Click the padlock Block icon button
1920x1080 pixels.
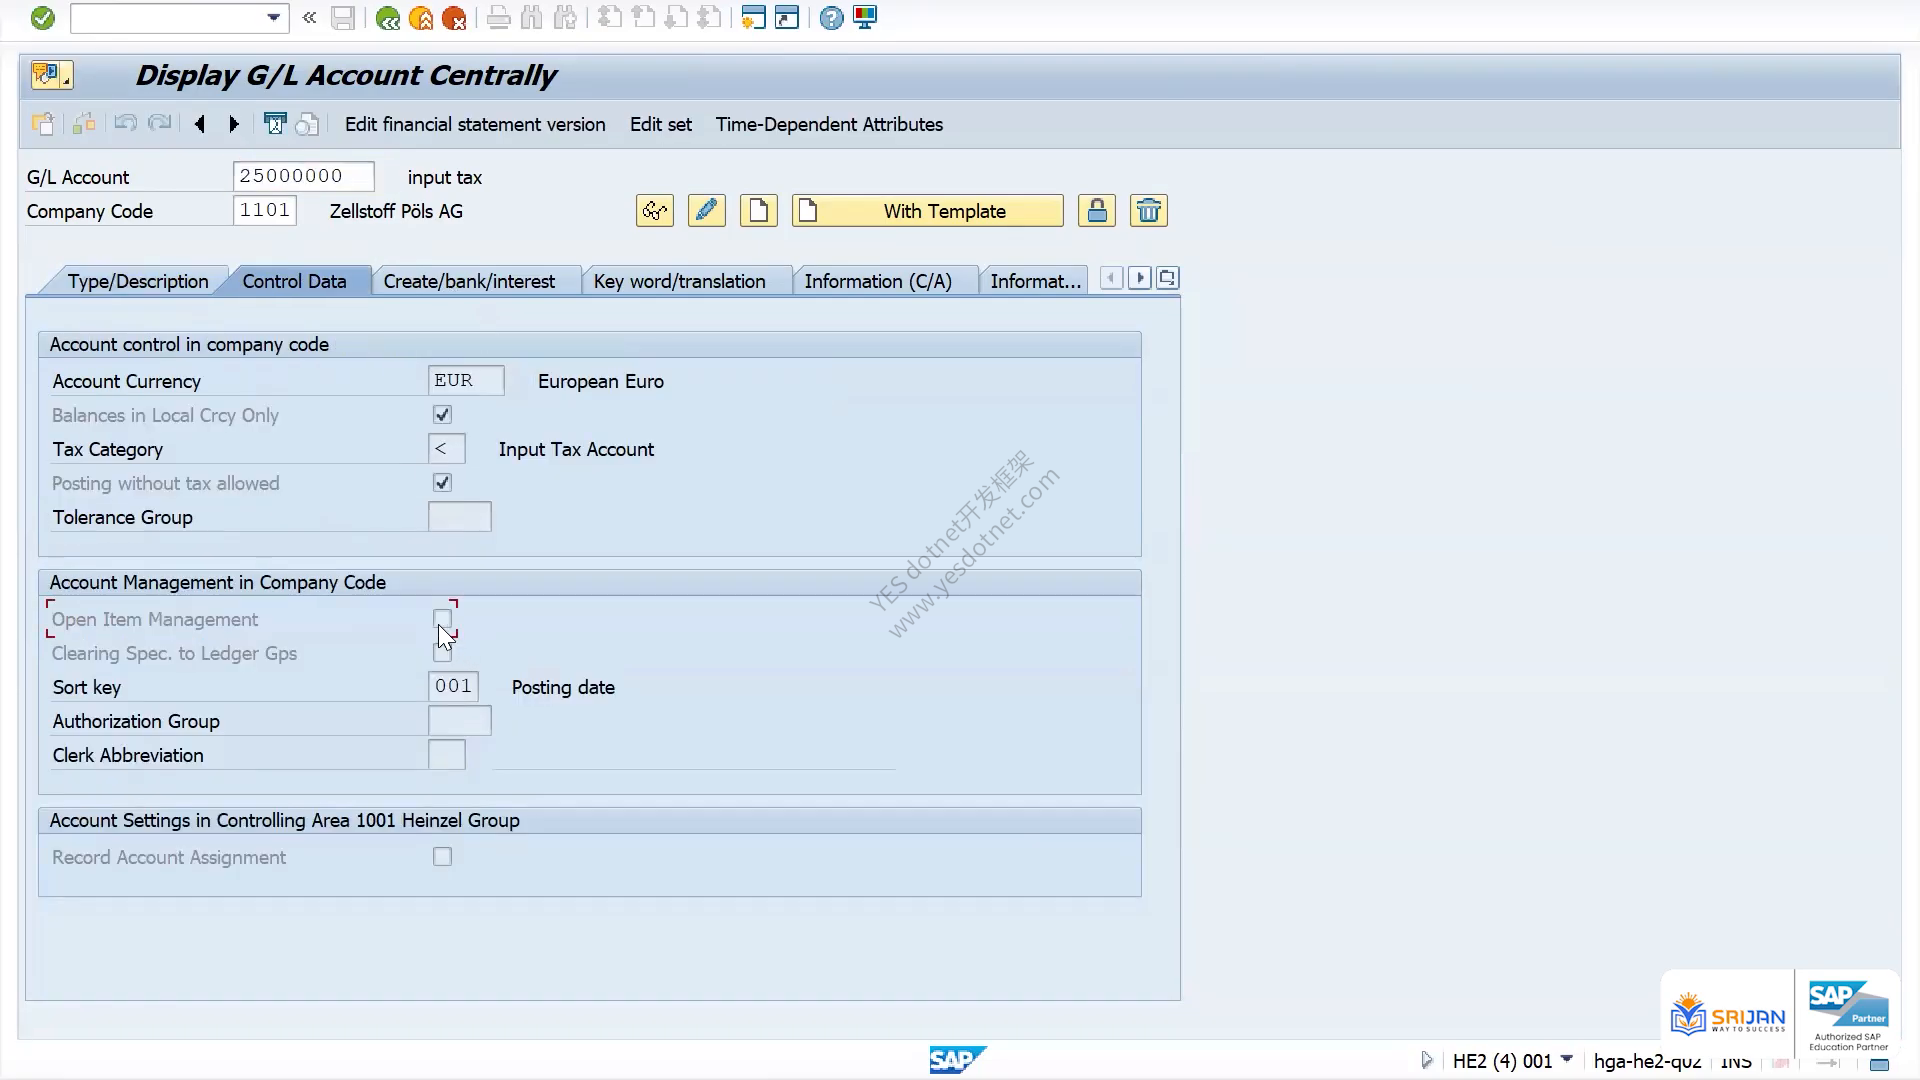pos(1097,211)
